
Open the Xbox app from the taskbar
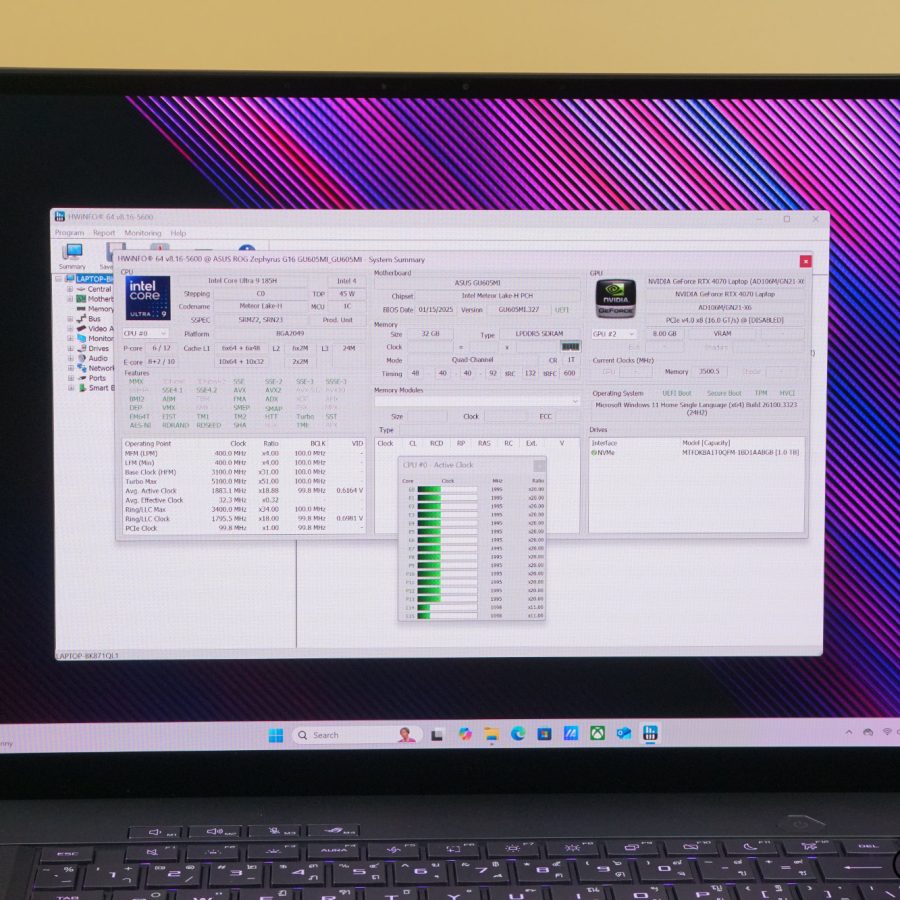coord(598,733)
